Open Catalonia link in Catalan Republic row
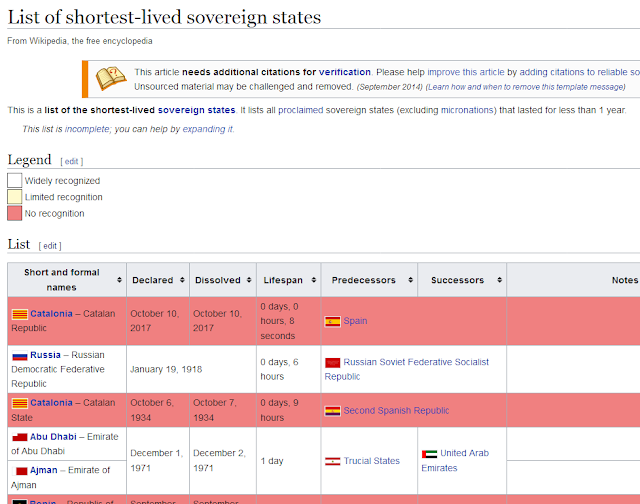Screen dimensions: 640x504 51,314
